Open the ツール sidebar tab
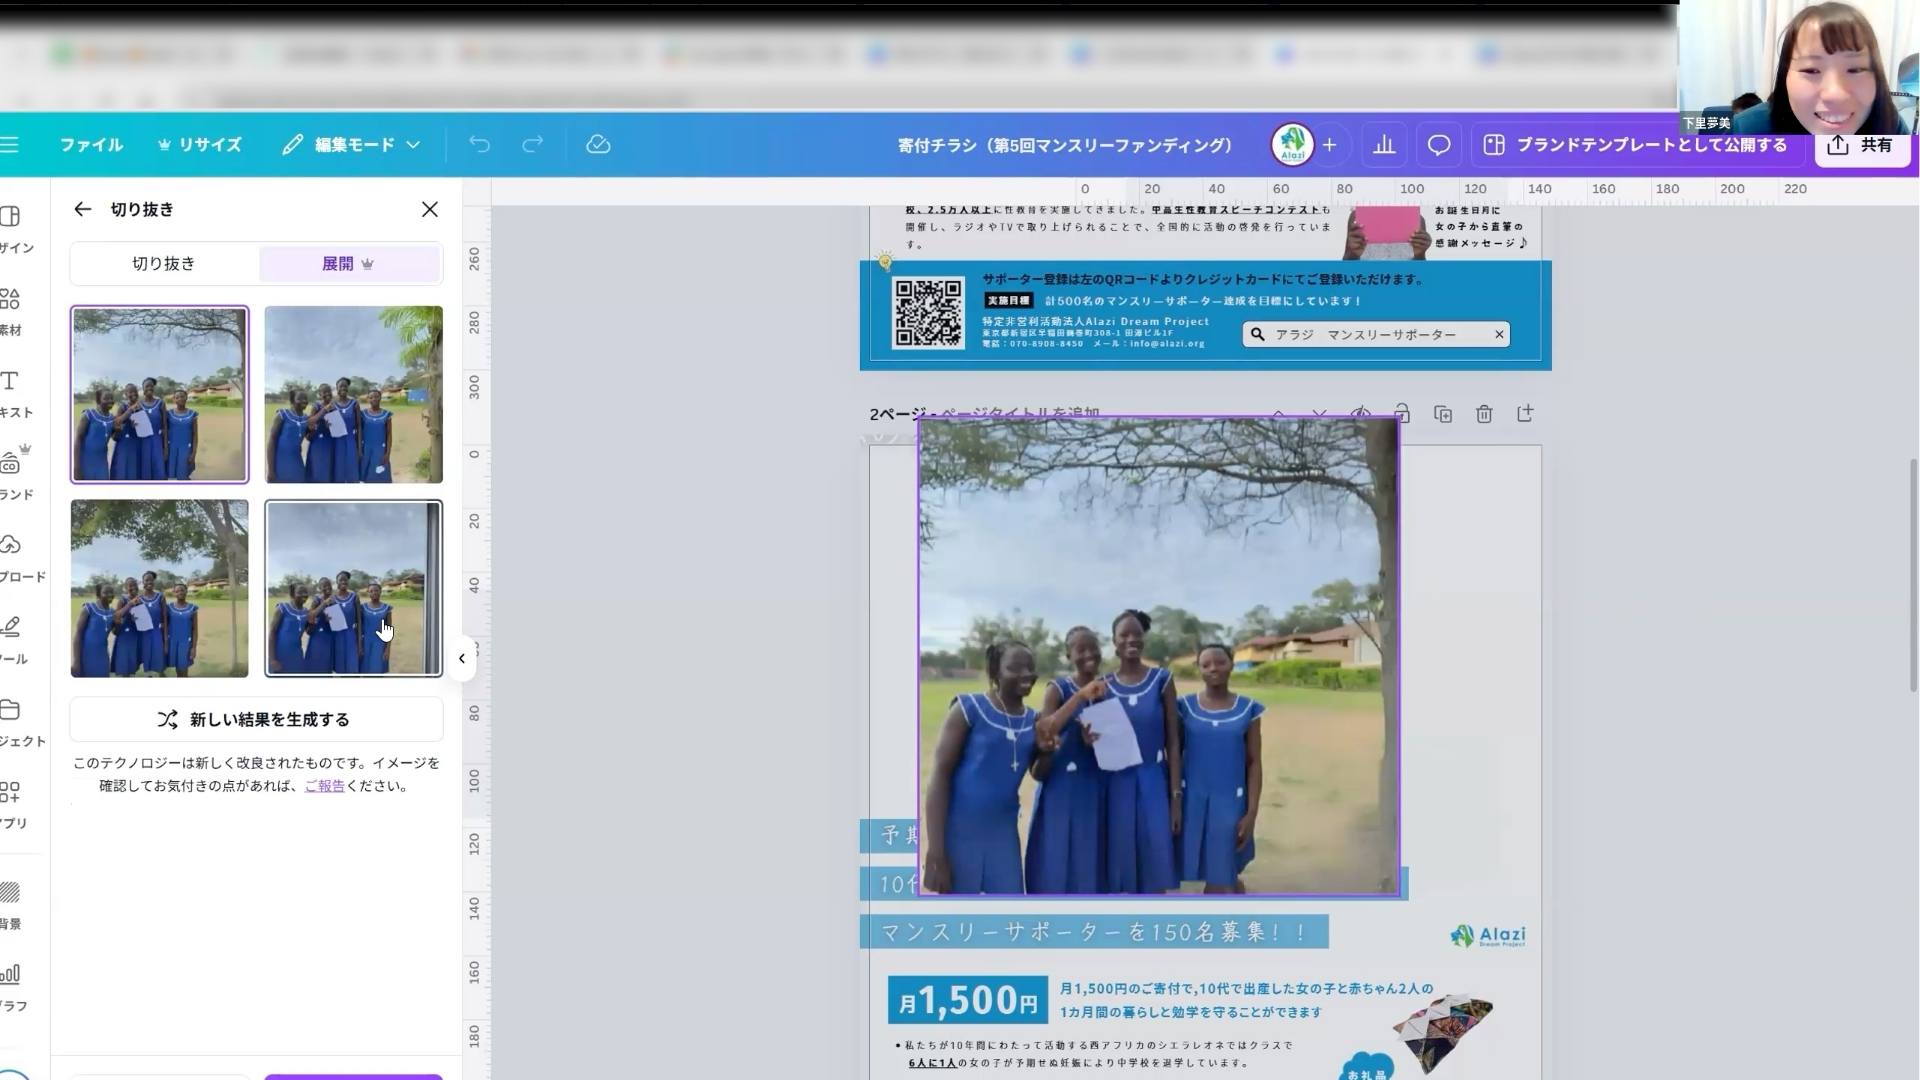Viewport: 1920px width, 1080px height. [13, 640]
